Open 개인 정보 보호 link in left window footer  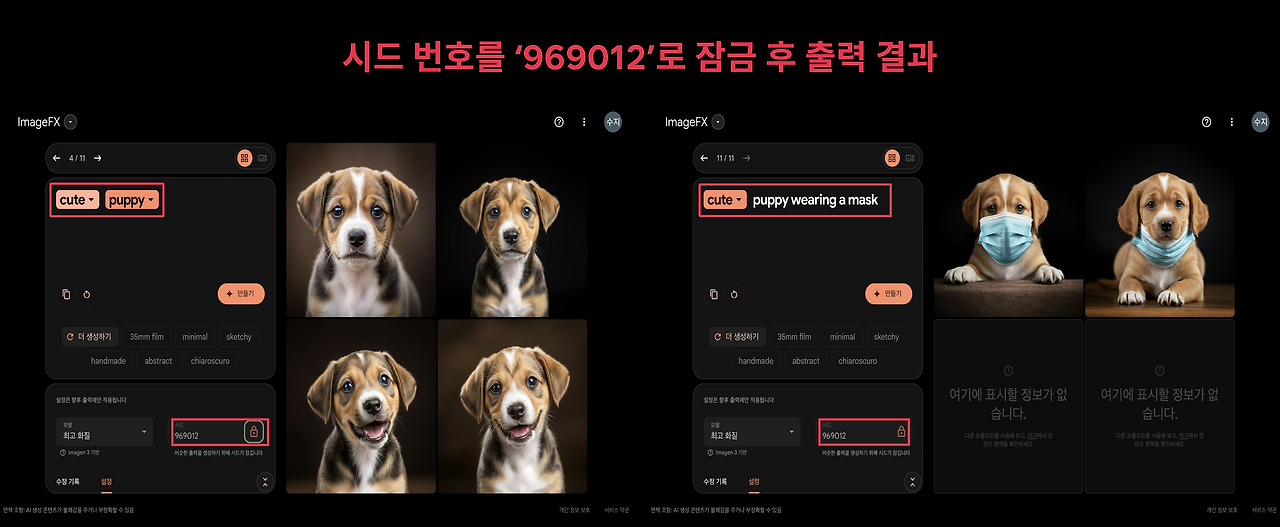point(575,510)
